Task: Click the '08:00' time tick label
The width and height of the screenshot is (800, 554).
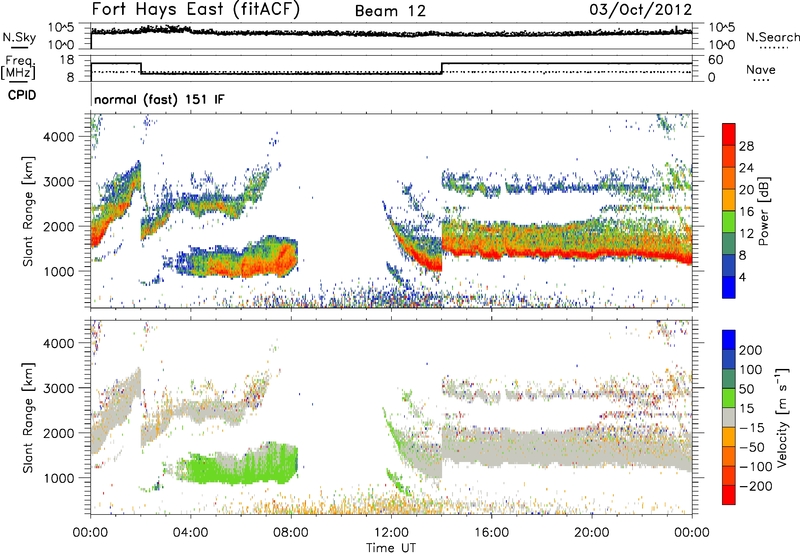Action: click(291, 533)
